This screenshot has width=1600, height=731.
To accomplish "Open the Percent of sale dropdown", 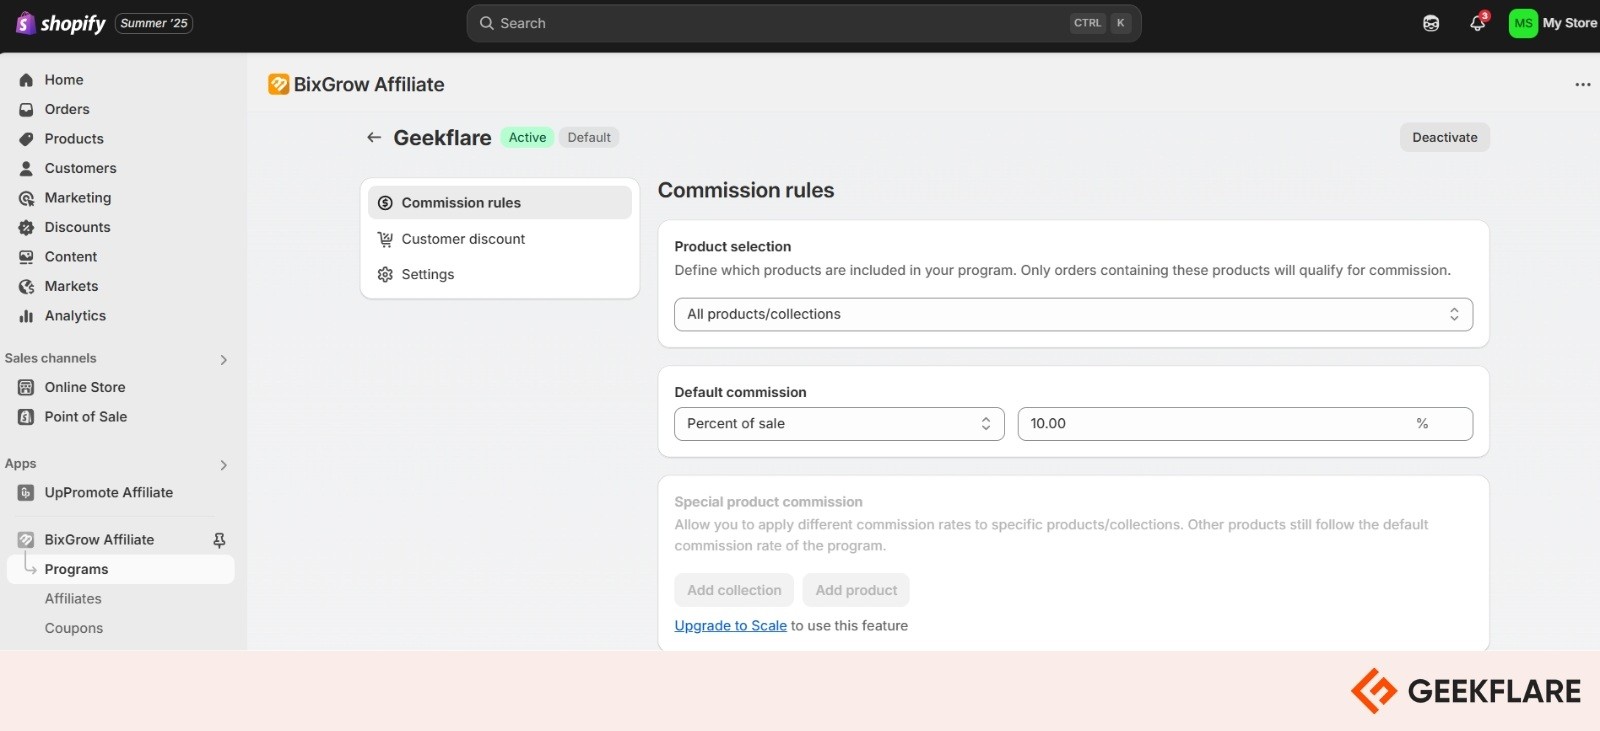I will 839,424.
